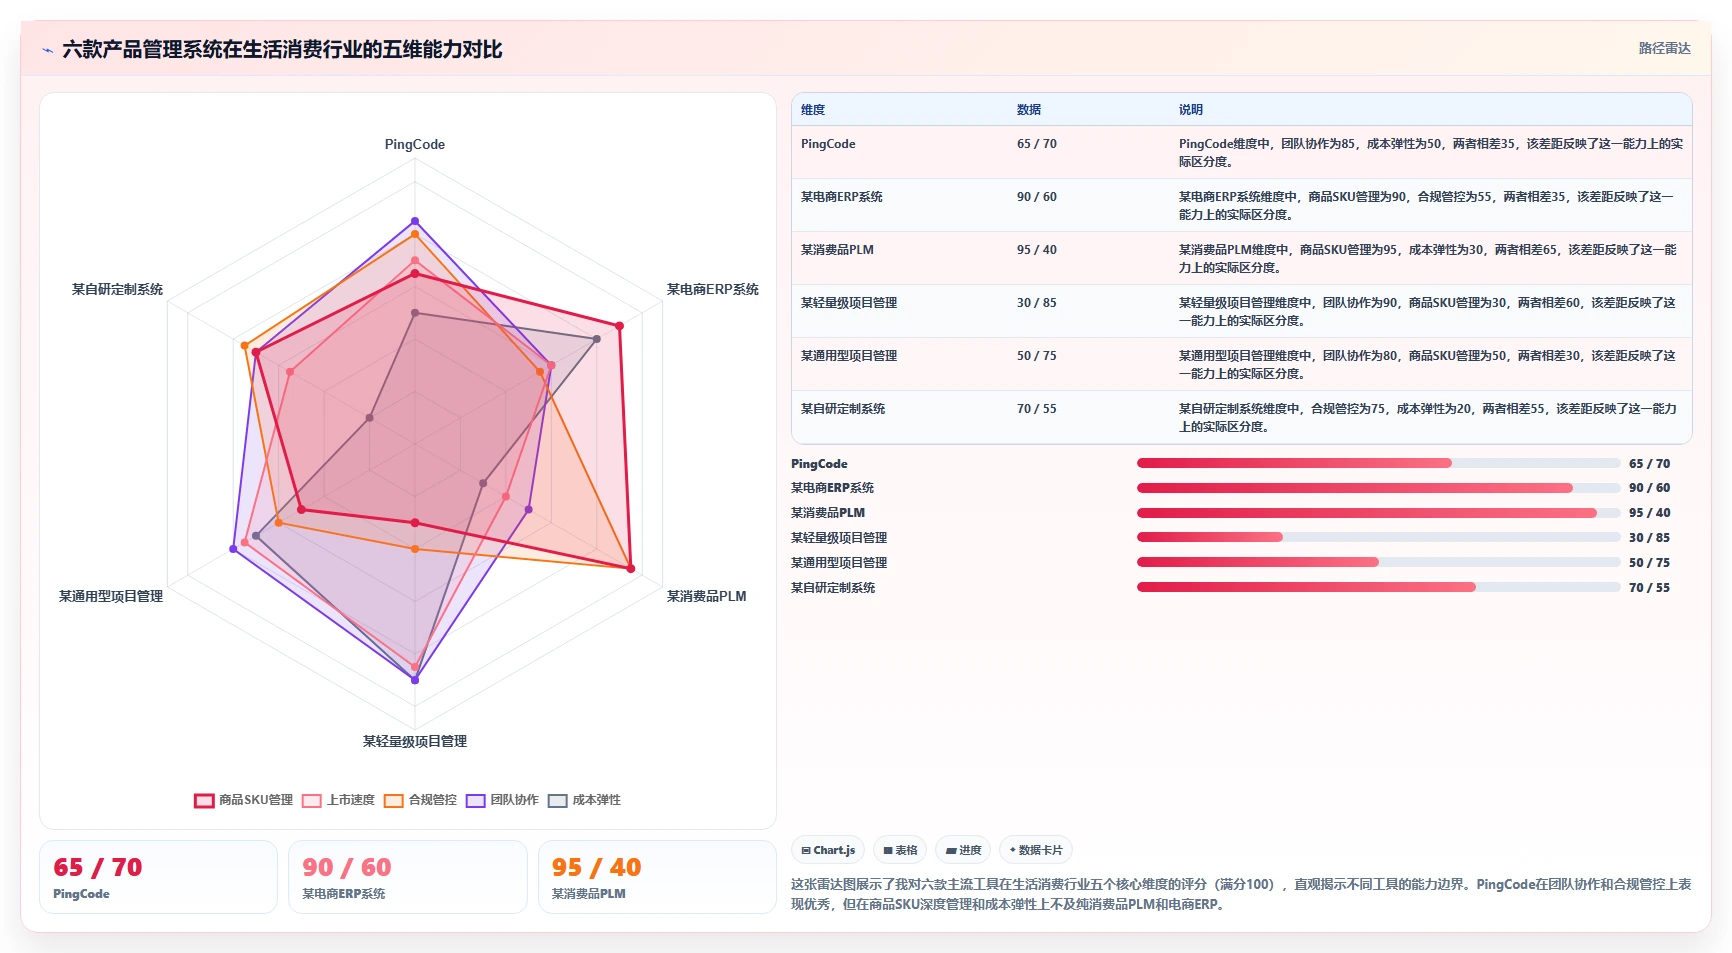This screenshot has height=953, width=1732.
Task: Click the 某电商ERP系统 radar axis label
Action: 713,289
